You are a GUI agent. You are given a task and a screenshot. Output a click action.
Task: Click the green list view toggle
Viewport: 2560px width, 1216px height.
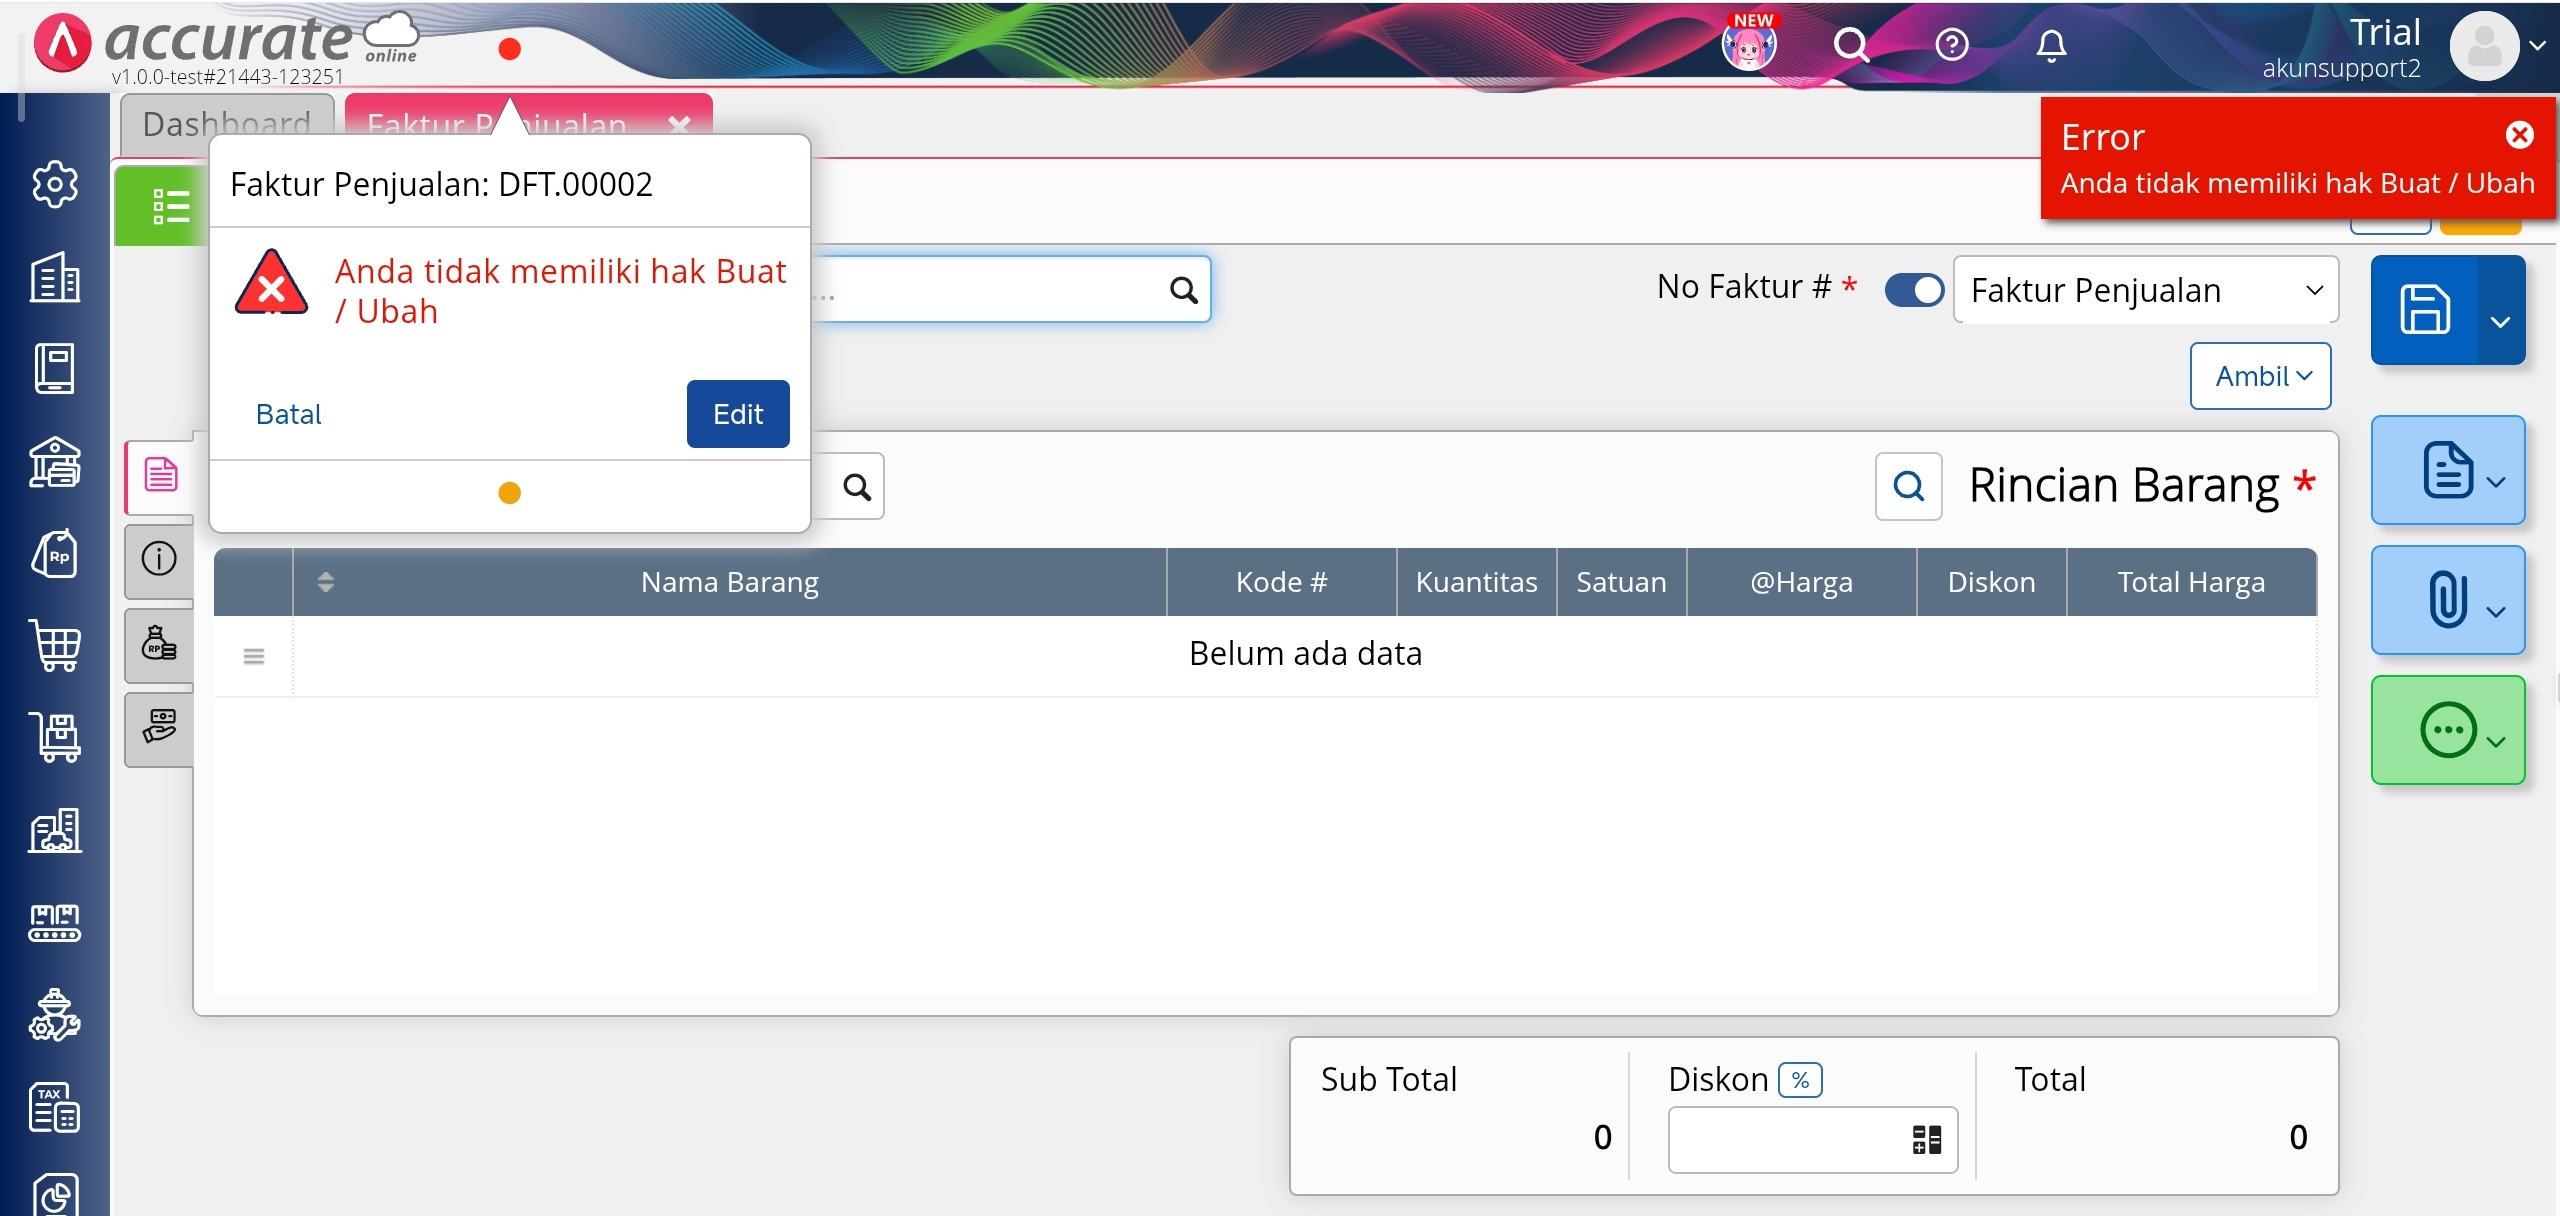(168, 207)
